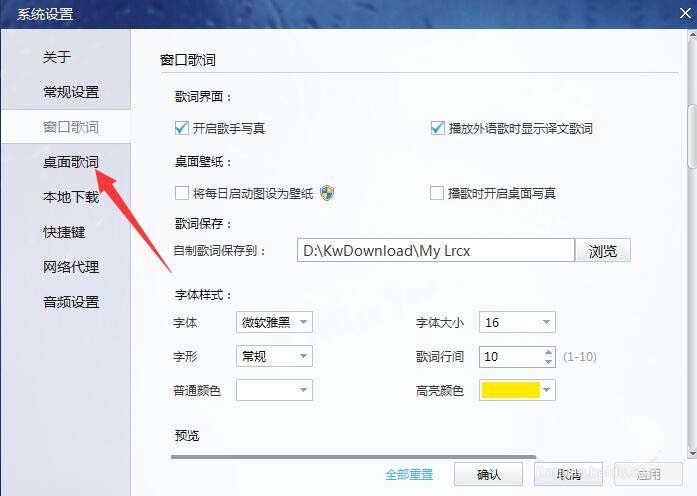Click the UAC shield icon beside wallpaper option

click(327, 193)
